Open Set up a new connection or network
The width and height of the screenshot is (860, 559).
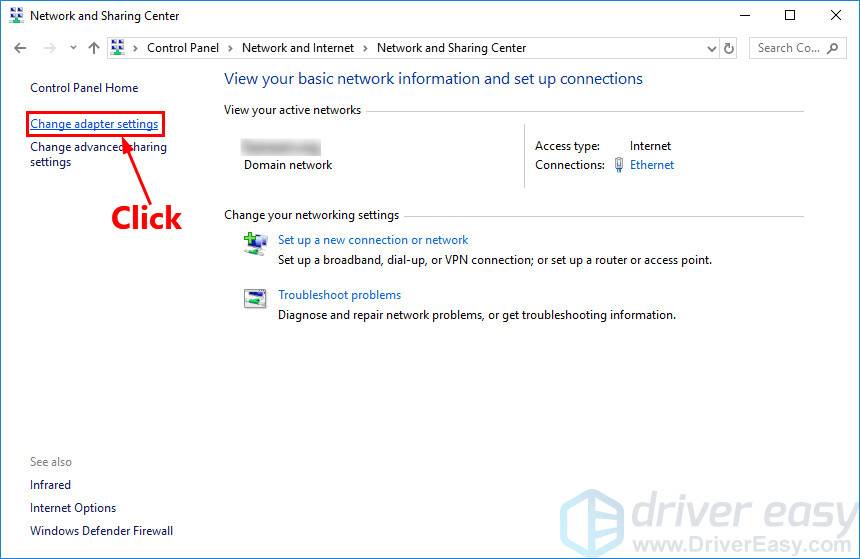tap(373, 240)
